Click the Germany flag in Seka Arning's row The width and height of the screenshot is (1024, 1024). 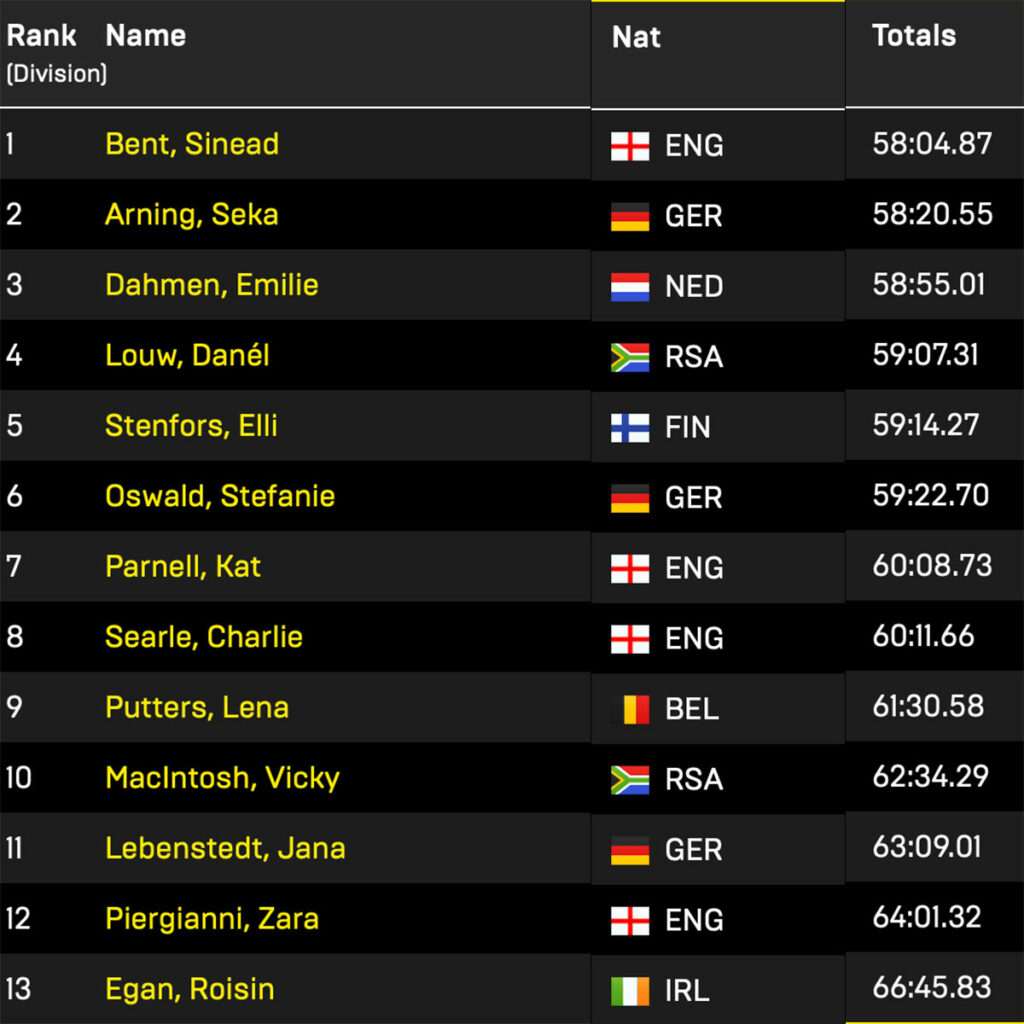point(630,216)
